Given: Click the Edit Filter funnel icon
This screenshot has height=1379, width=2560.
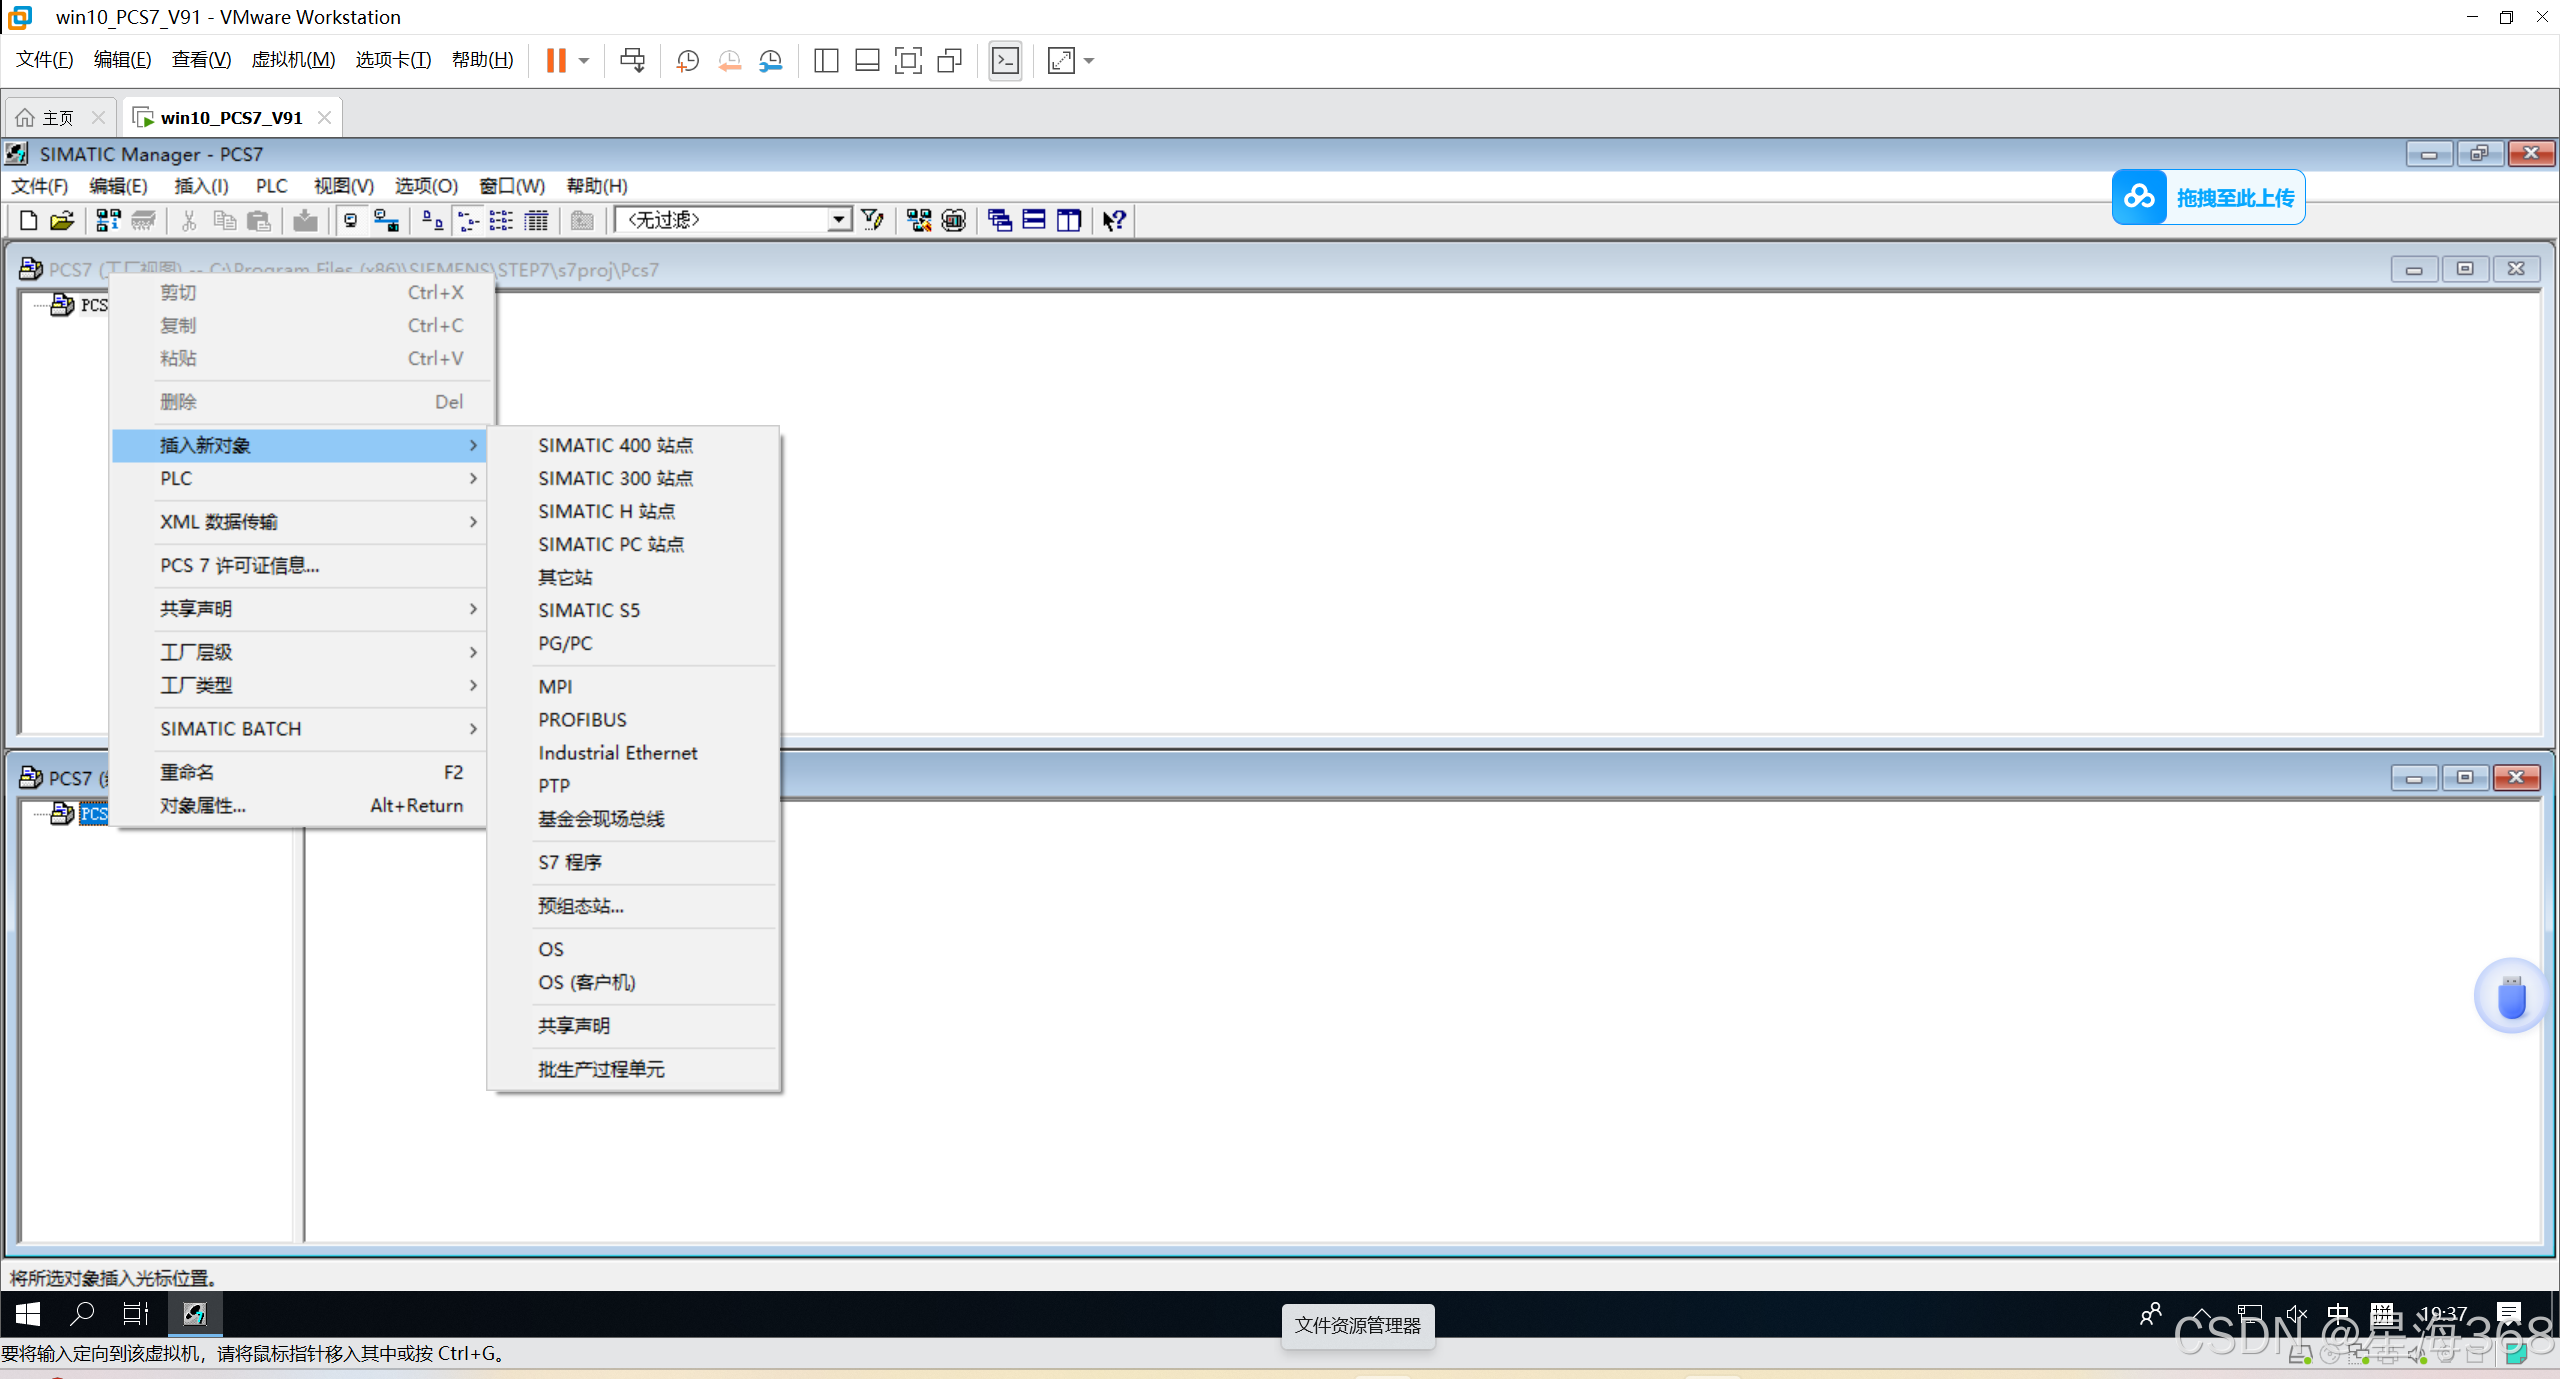Looking at the screenshot, I should 873,220.
